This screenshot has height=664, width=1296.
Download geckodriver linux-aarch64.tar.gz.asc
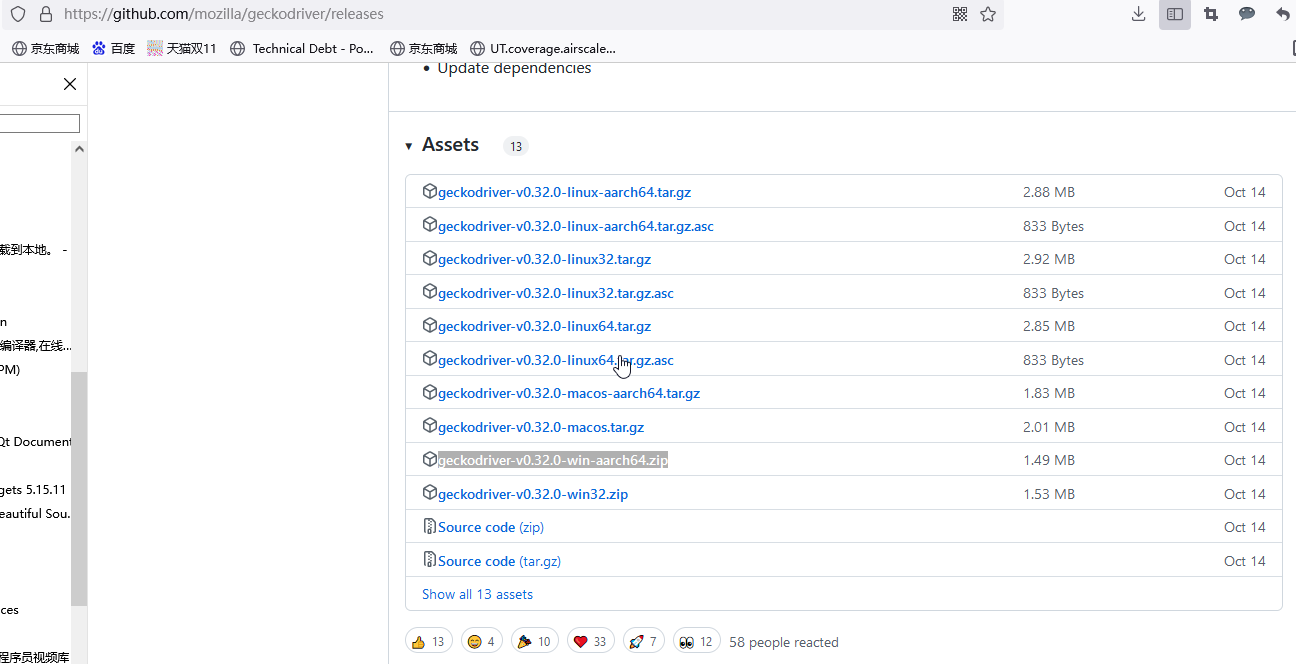click(576, 226)
